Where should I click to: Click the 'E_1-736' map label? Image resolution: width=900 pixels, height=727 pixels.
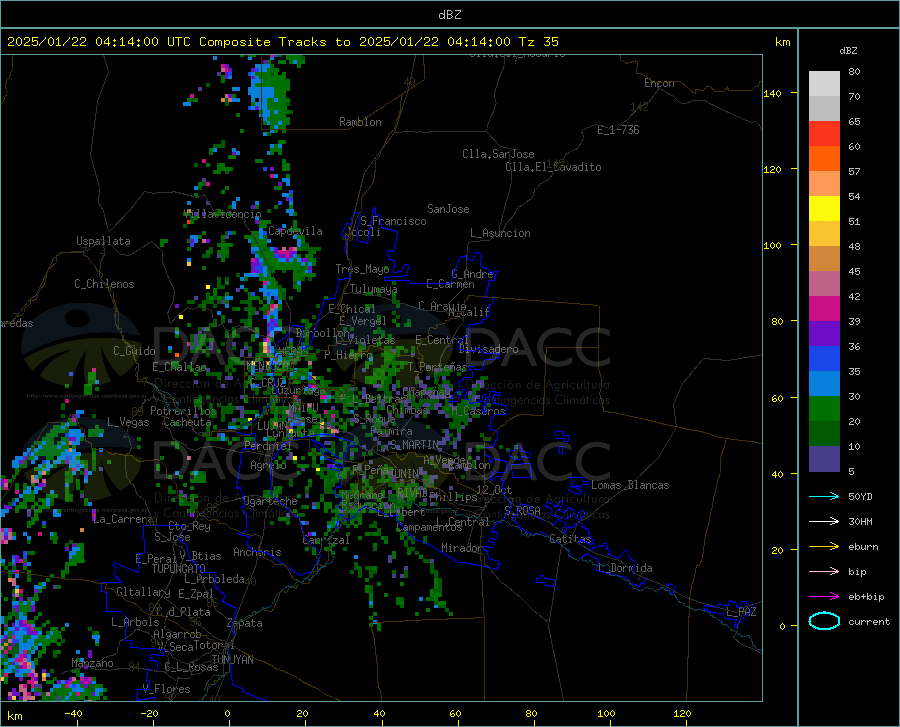618,130
